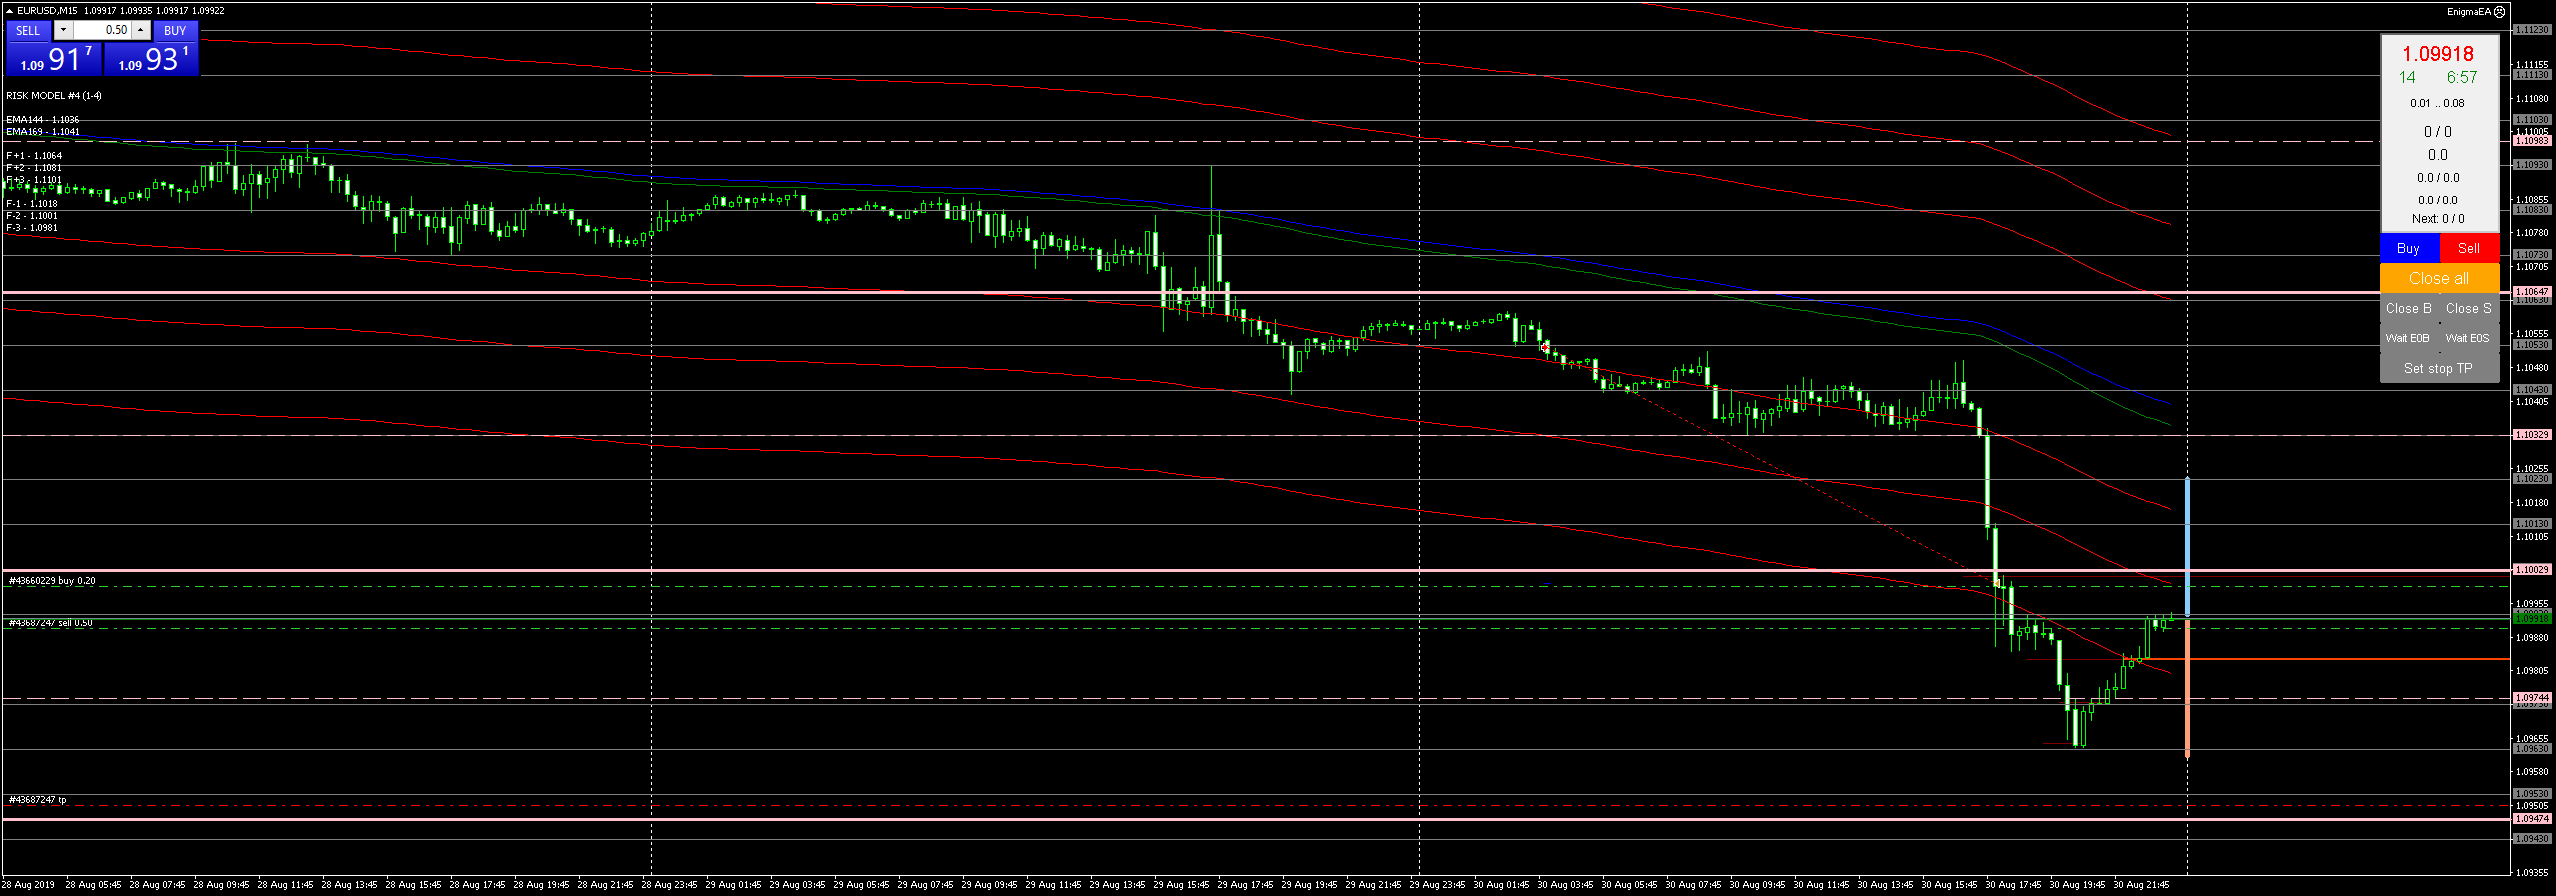The image size is (2556, 896).
Task: Click the 1.10329 price axis label
Action: [2532, 435]
